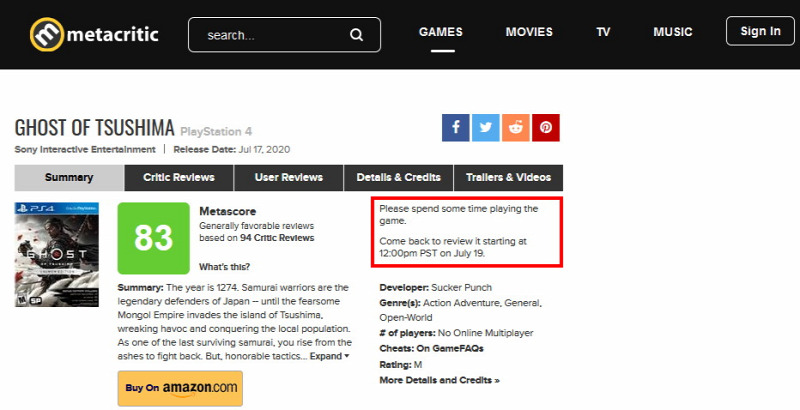Click the What's this? link
The width and height of the screenshot is (800, 410).
224,267
